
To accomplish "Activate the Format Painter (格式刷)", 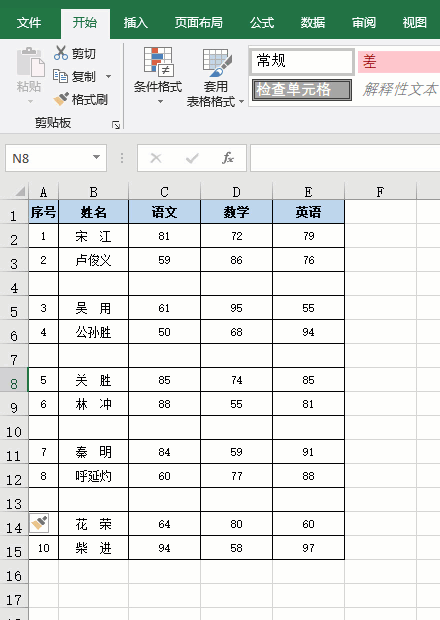I will tap(81, 99).
